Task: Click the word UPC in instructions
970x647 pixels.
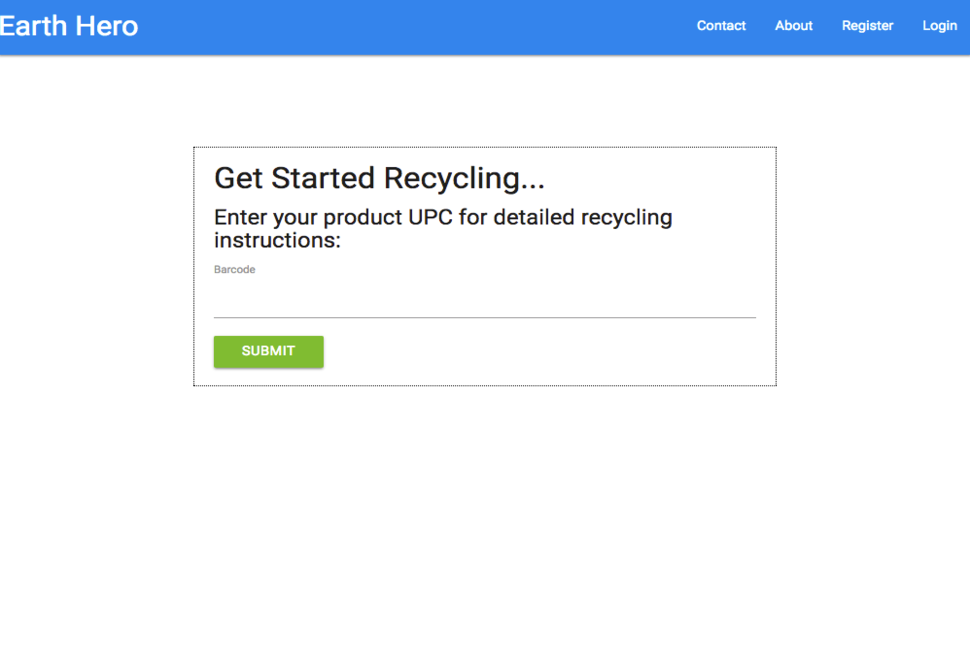Action: point(431,217)
